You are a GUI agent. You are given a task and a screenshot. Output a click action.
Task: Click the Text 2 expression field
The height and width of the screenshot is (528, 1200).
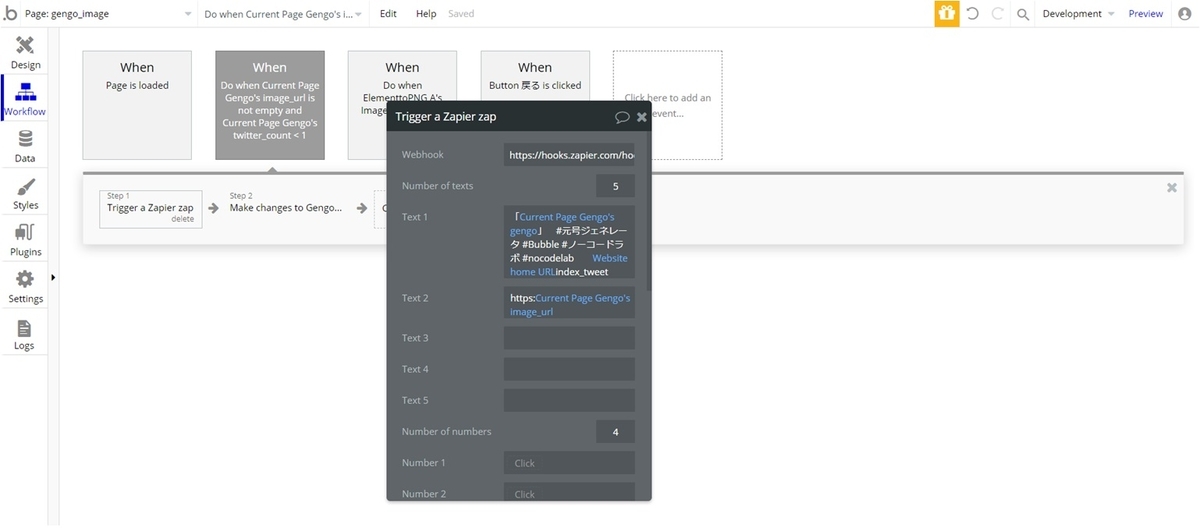point(569,304)
